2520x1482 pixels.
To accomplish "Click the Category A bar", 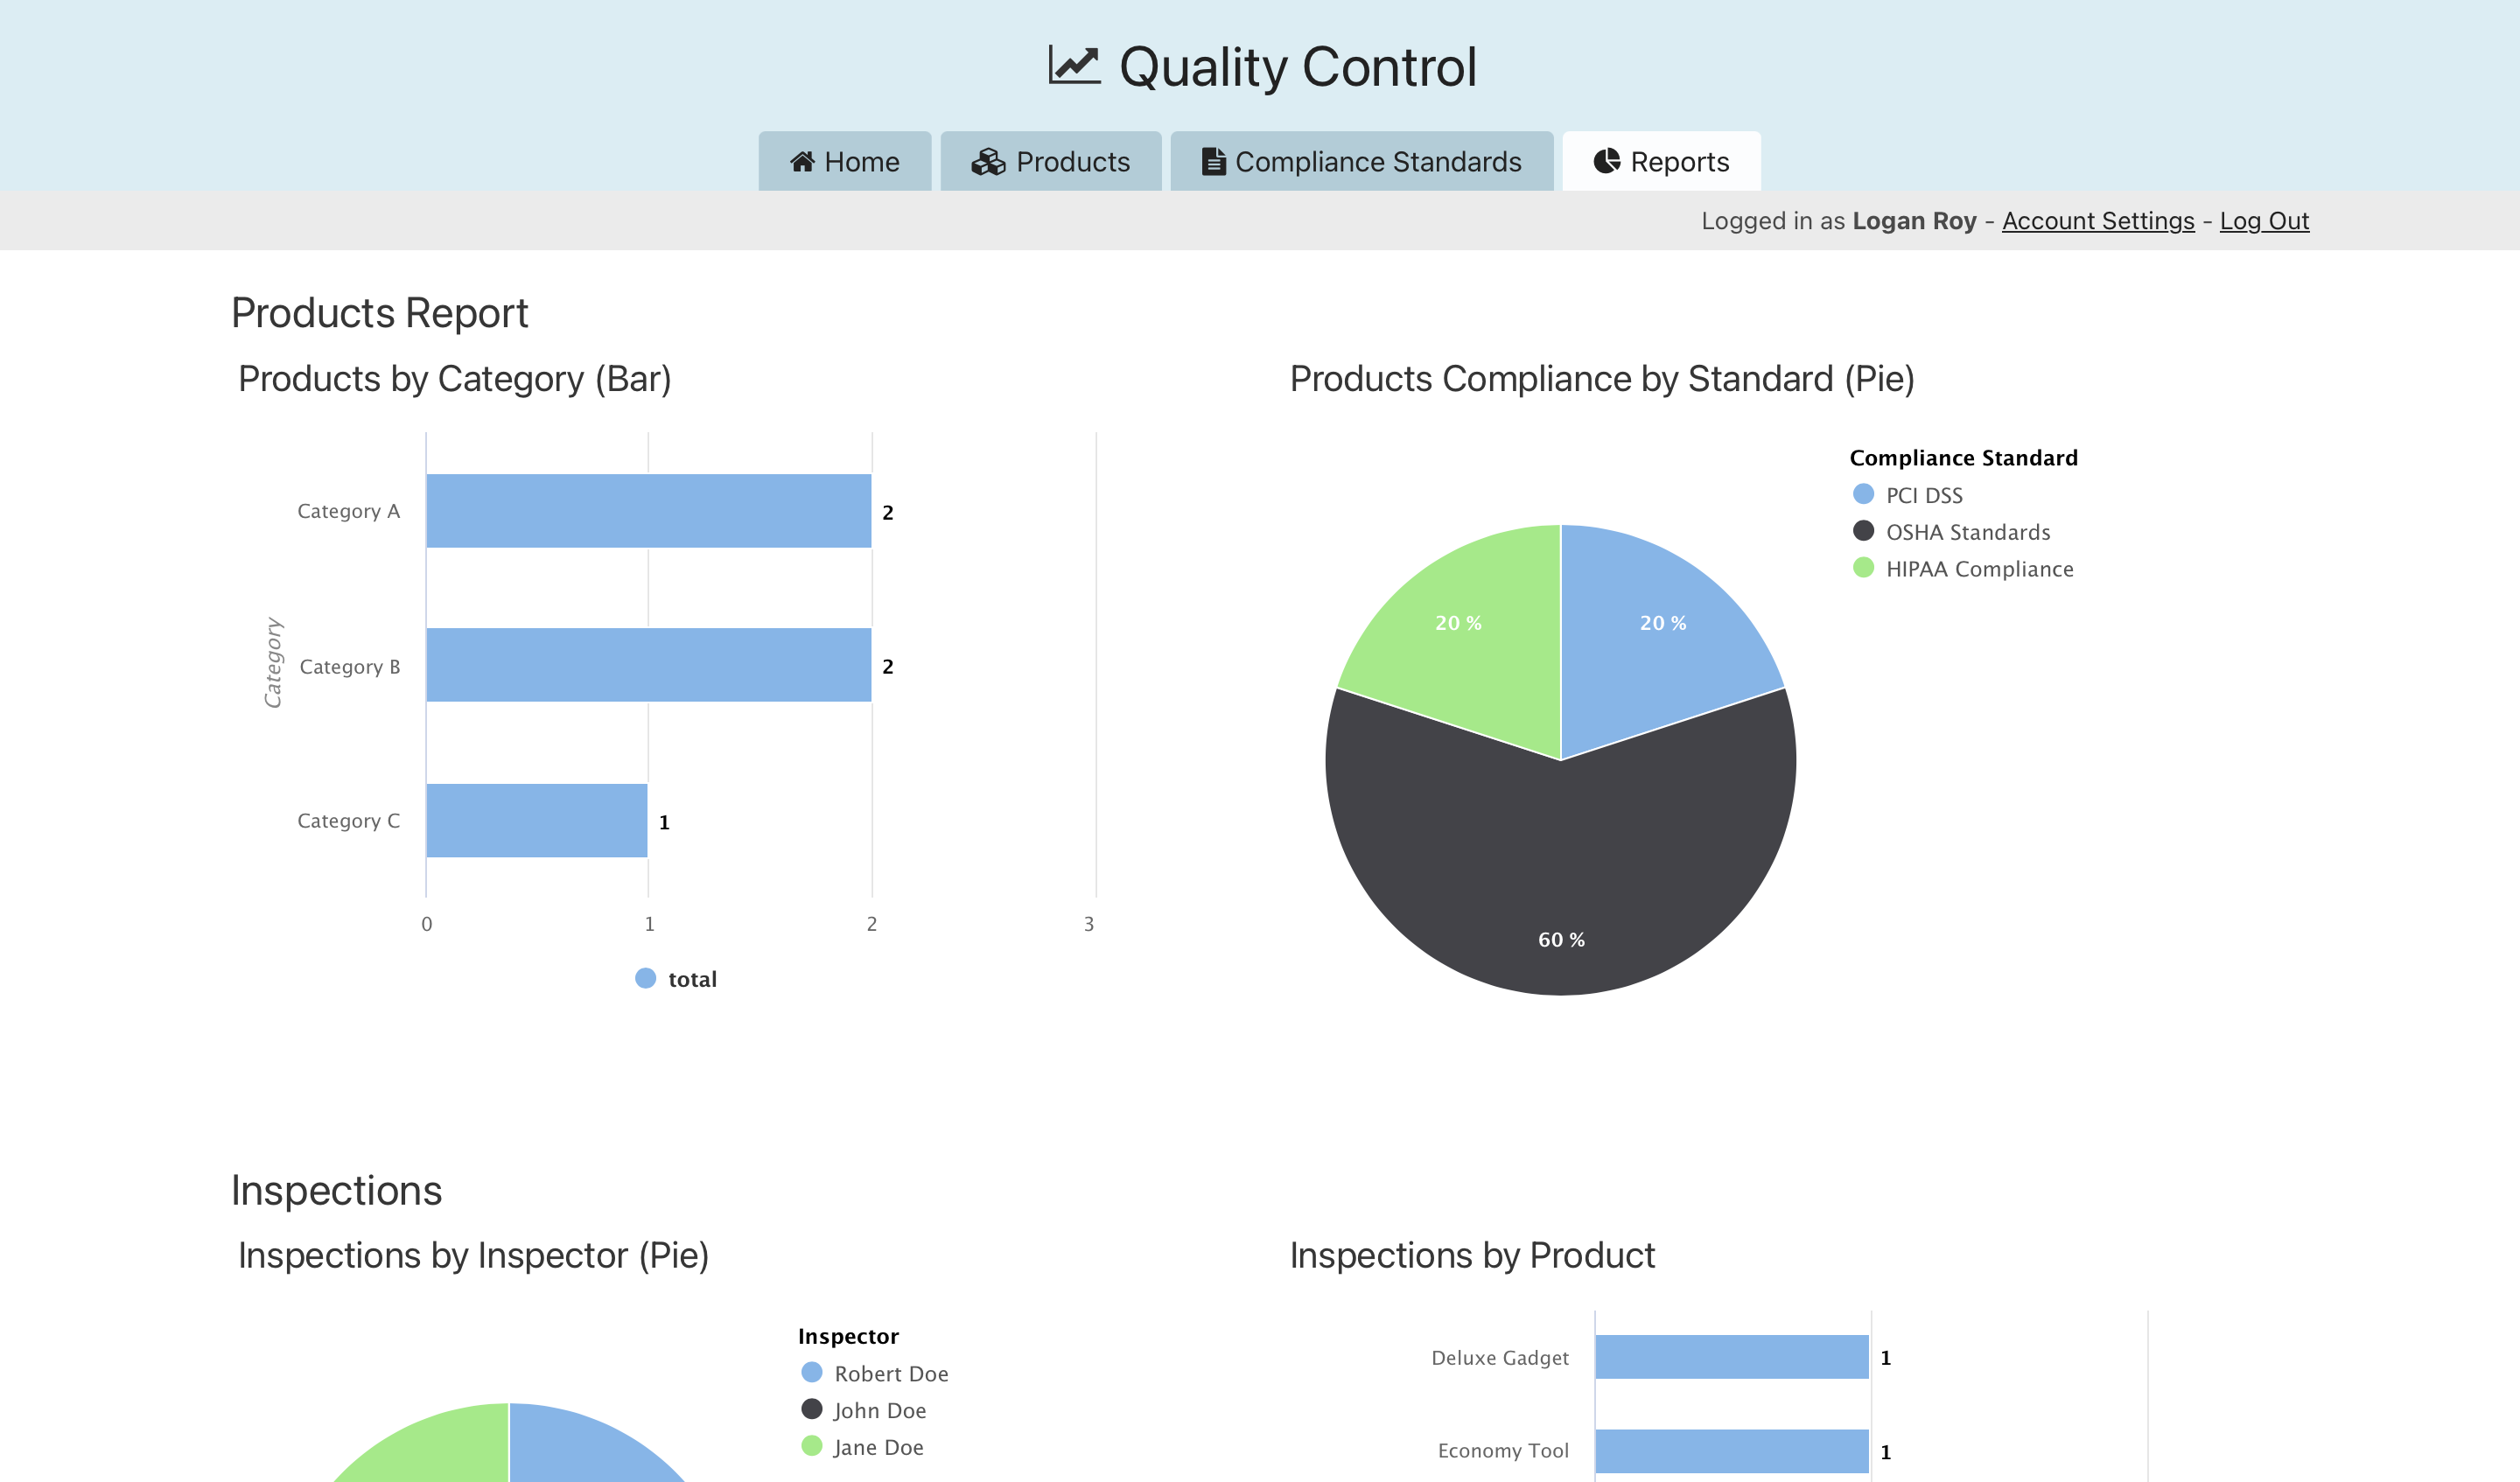I will tap(648, 511).
